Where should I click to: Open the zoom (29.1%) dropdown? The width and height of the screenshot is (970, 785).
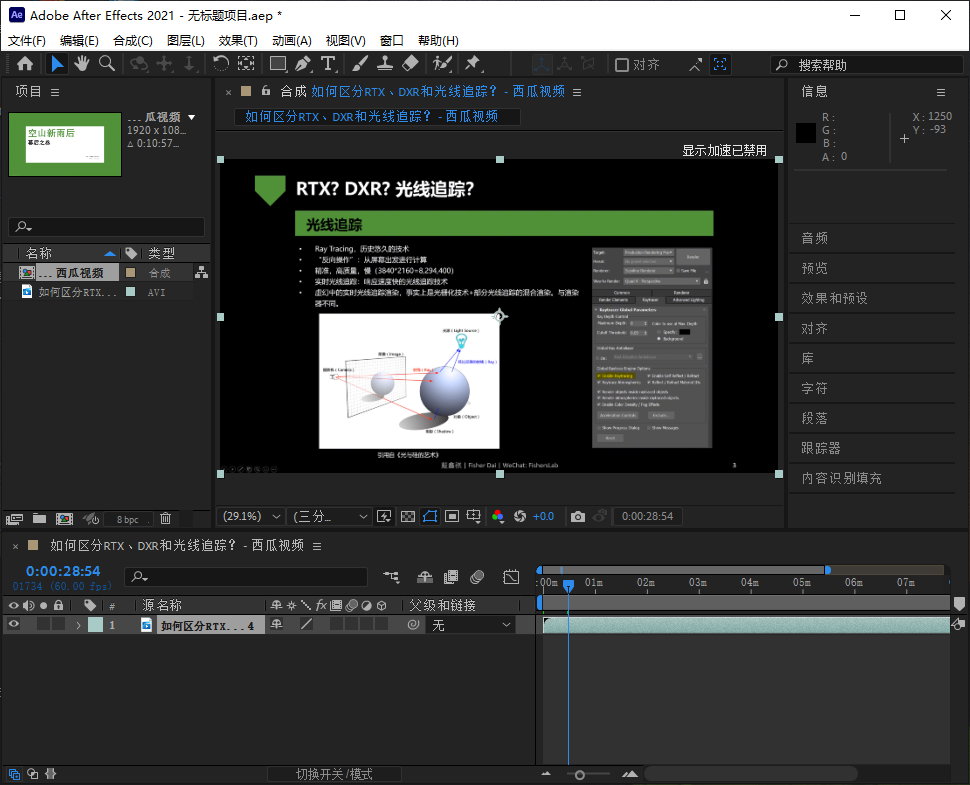(252, 516)
